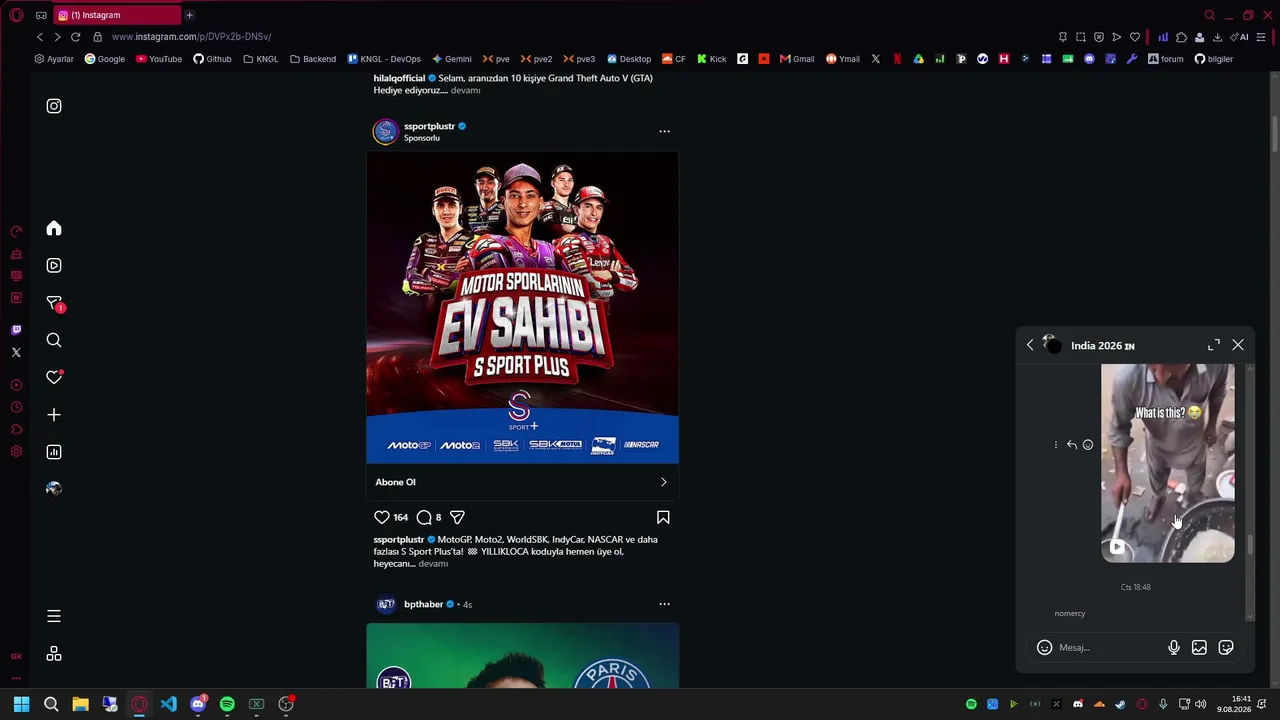This screenshot has width=1280, height=720.
Task: React with emoji to the shared reel
Action: [x=1088, y=445]
